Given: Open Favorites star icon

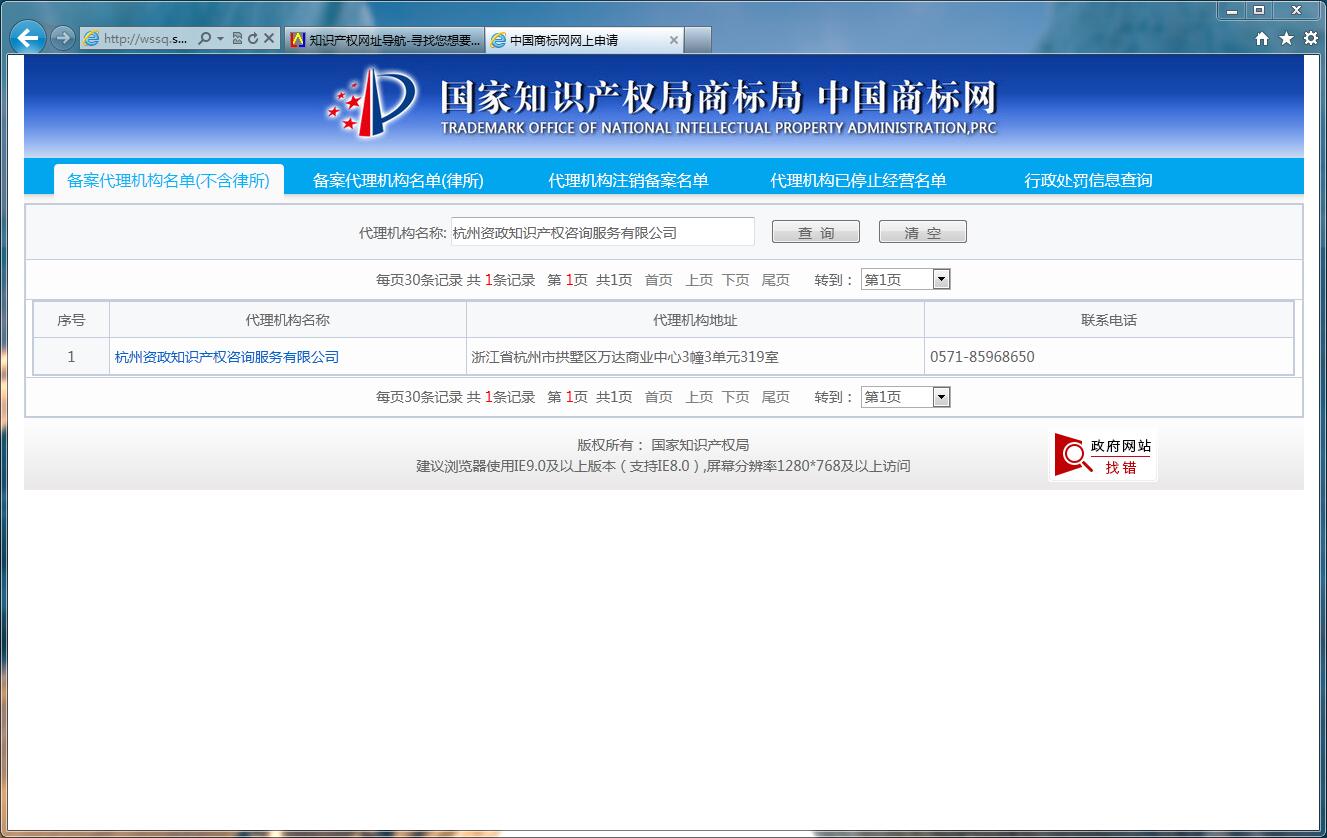Looking at the screenshot, I should [1286, 39].
